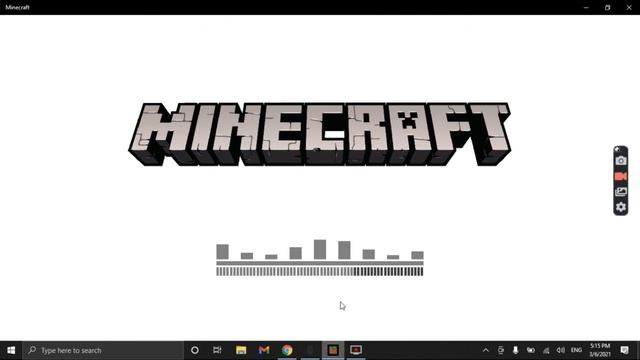Click the 'Type here to search' box
The height and width of the screenshot is (360, 640).
pyautogui.click(x=103, y=350)
